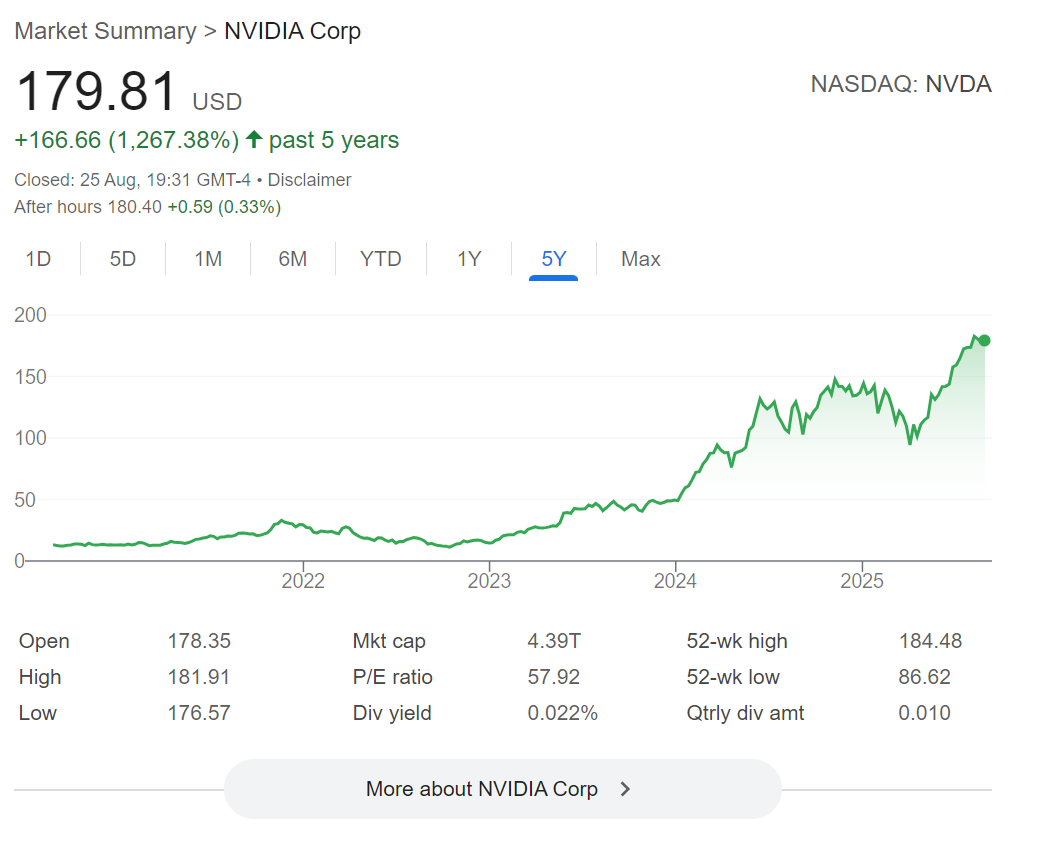Click the chevron beside More about NVIDIA Corp
Image resolution: width=1046 pixels, height=858 pixels.
[x=626, y=789]
